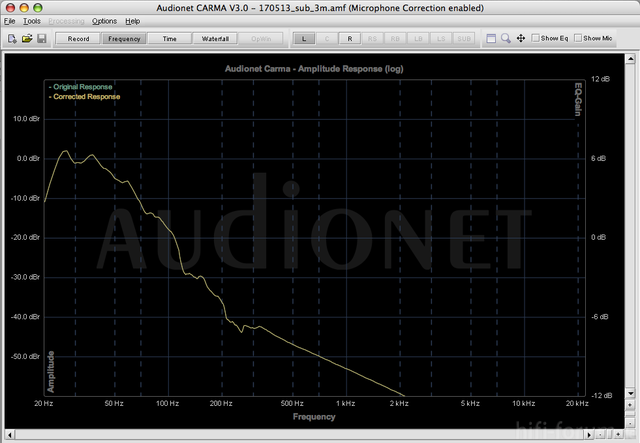Select the L channel button
Viewport: 640px width, 443px height.
304,39
